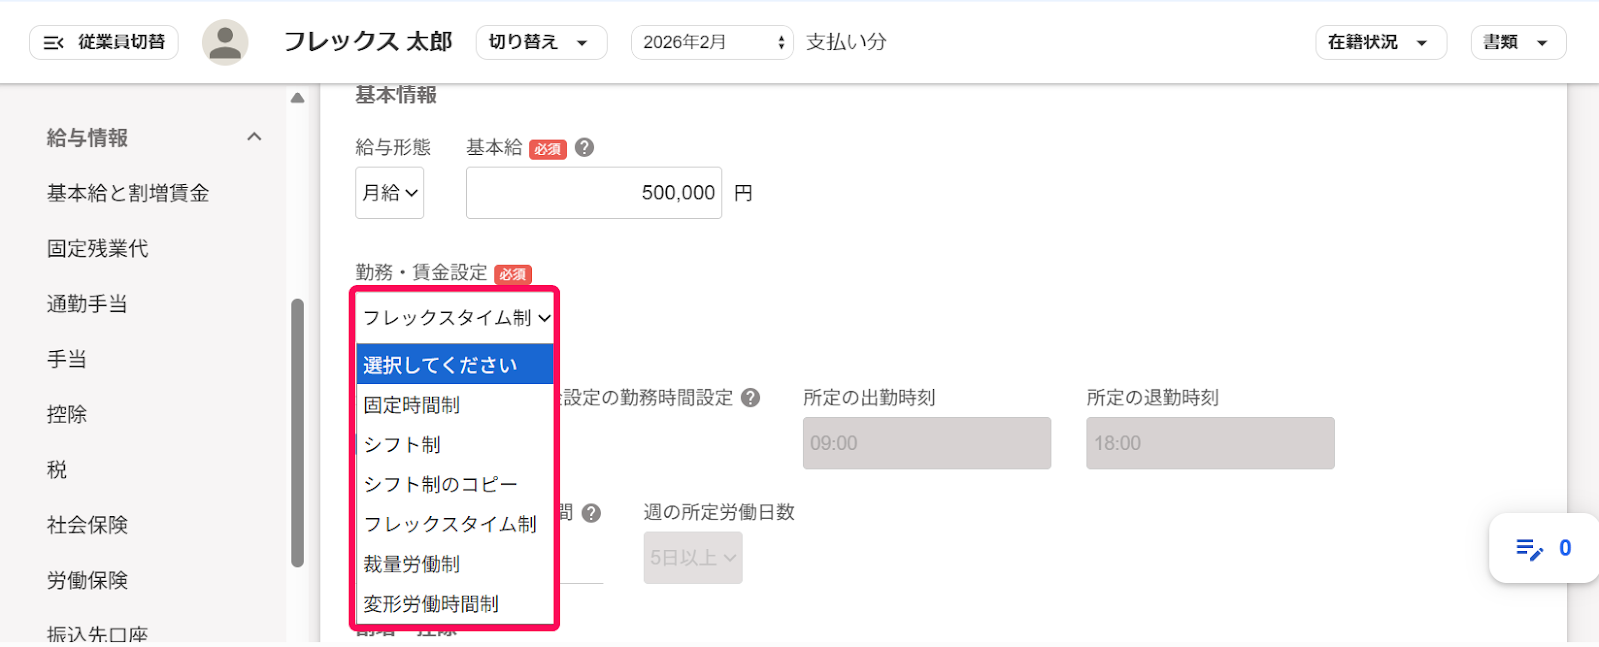Open 手当 in sidebar
1599x647 pixels.
(x=67, y=359)
